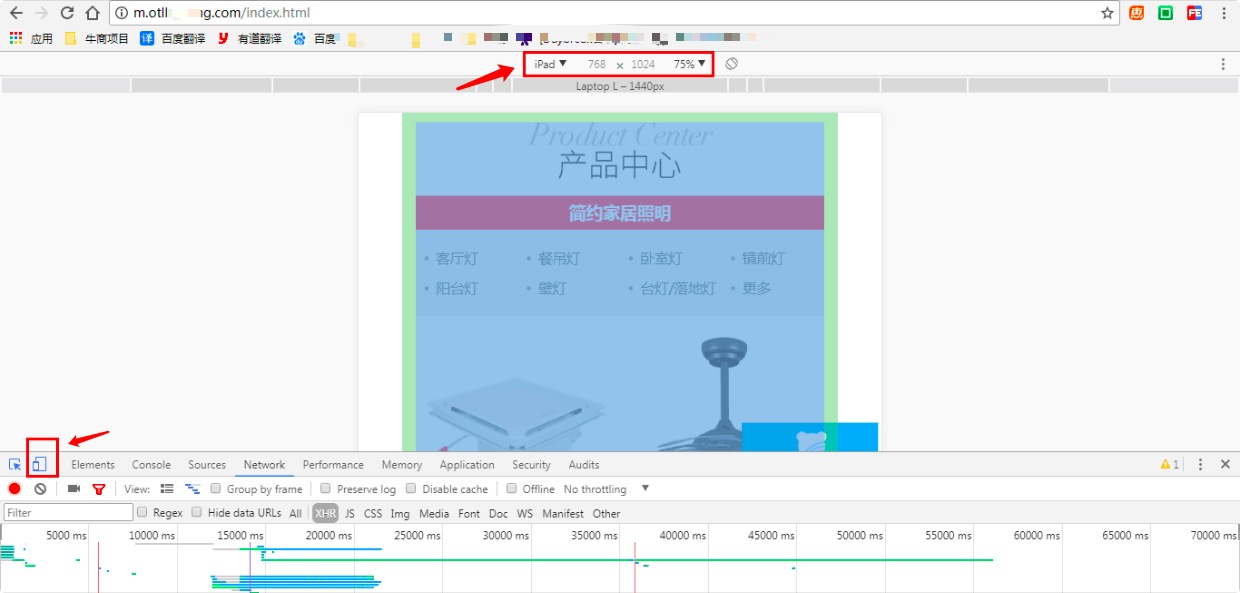Open device toolbar more options menu
Screen dimensions: 1240x593
(1223, 64)
